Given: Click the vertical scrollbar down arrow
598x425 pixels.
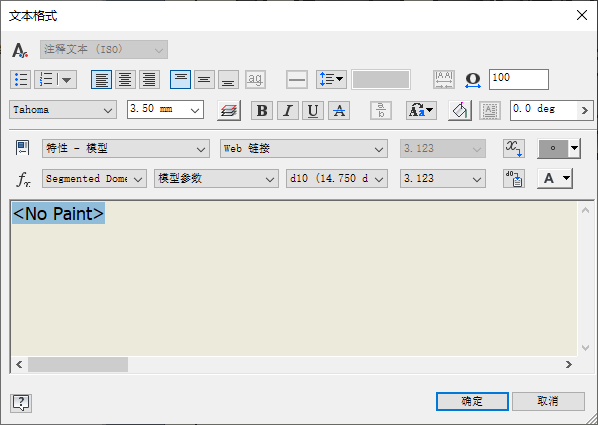Looking at the screenshot, I should point(586,348).
